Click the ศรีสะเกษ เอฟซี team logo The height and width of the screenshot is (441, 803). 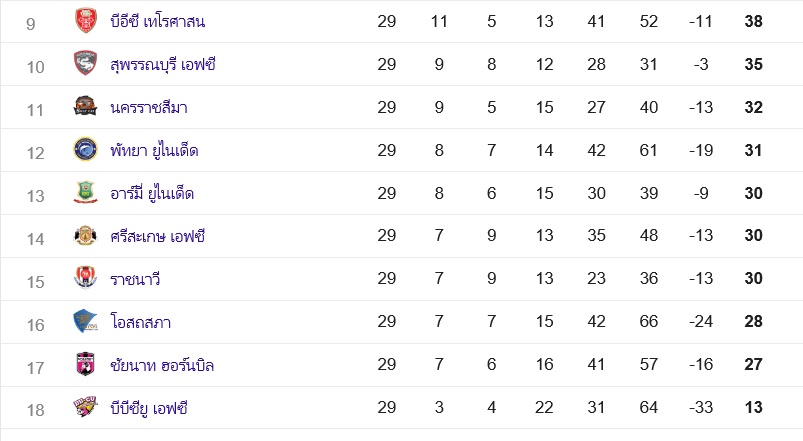click(86, 236)
